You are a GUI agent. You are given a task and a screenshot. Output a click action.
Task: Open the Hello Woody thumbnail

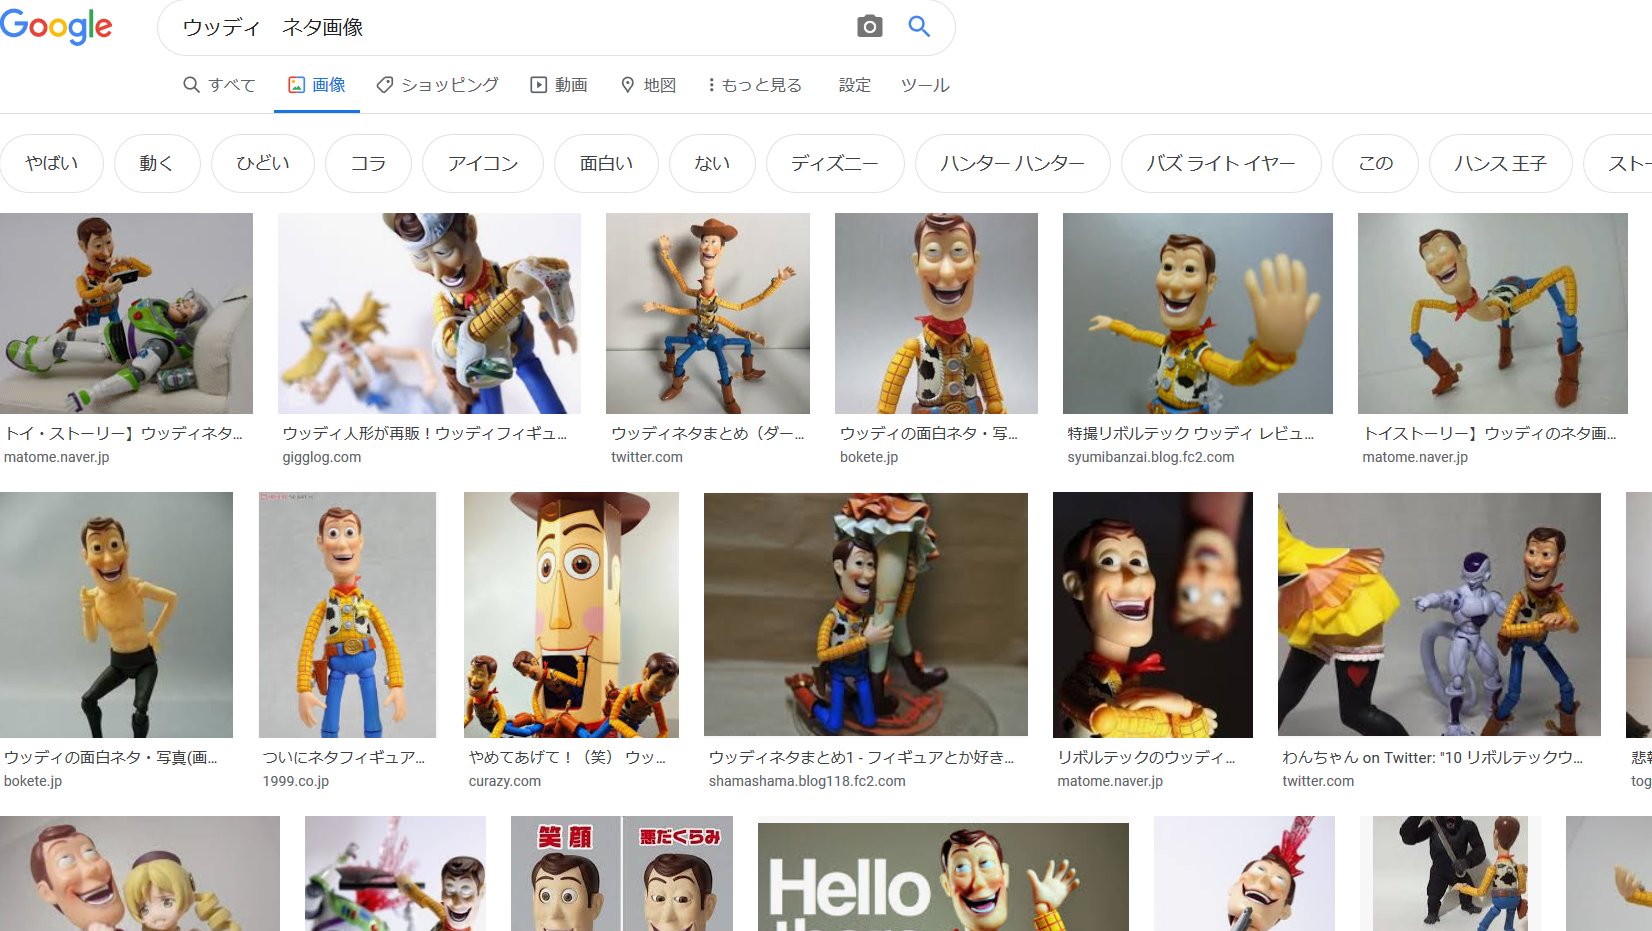(x=943, y=877)
